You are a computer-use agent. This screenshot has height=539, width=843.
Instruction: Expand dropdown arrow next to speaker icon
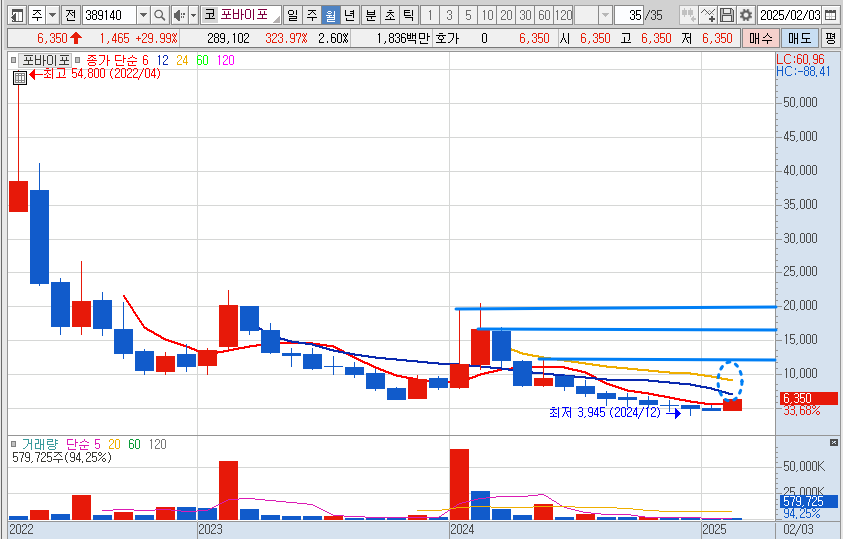point(194,15)
